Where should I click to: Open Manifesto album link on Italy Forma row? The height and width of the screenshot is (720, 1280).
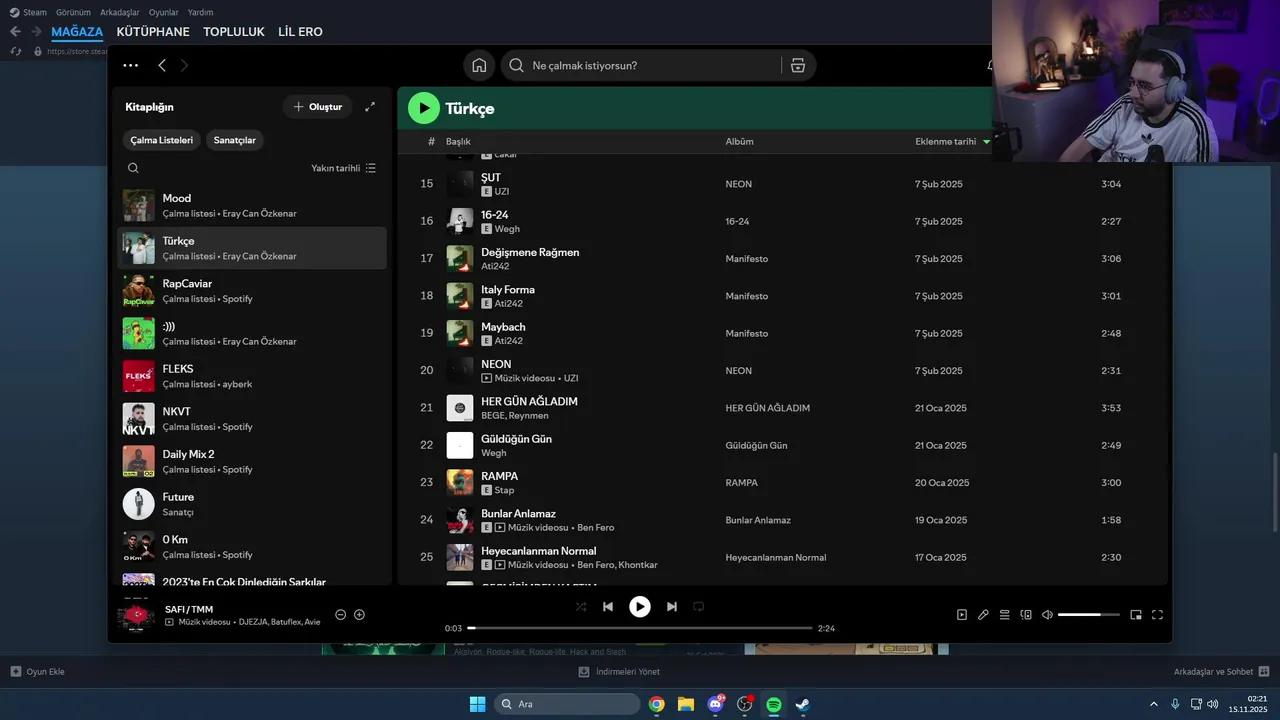point(747,296)
